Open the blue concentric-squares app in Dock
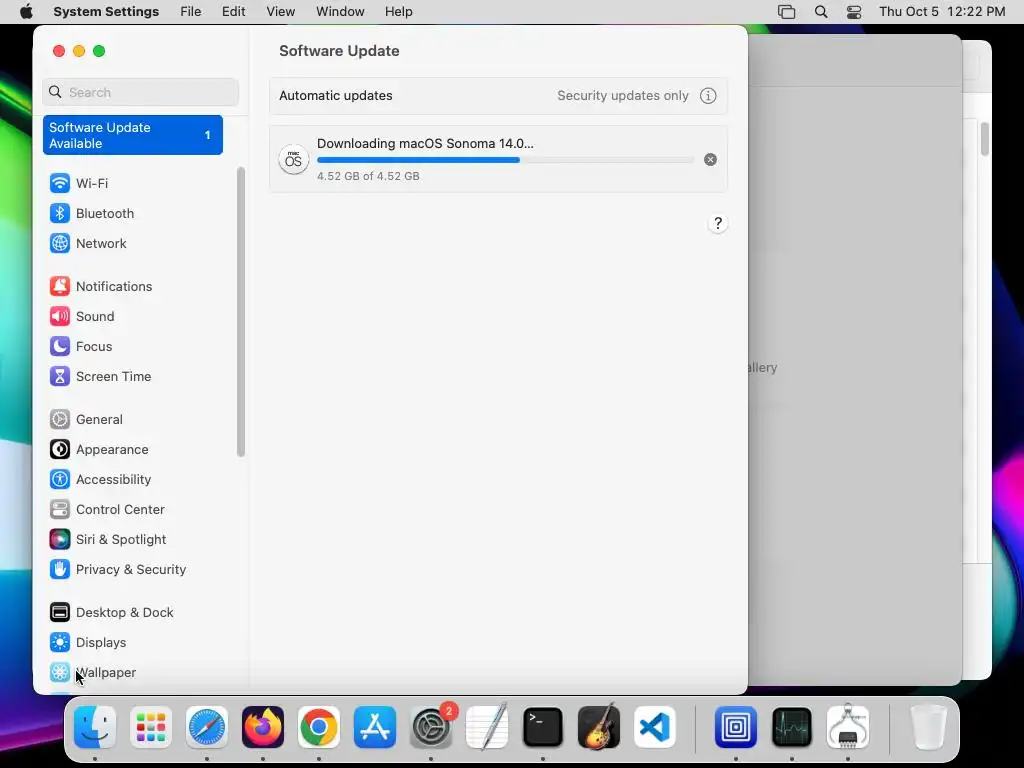 click(x=736, y=727)
